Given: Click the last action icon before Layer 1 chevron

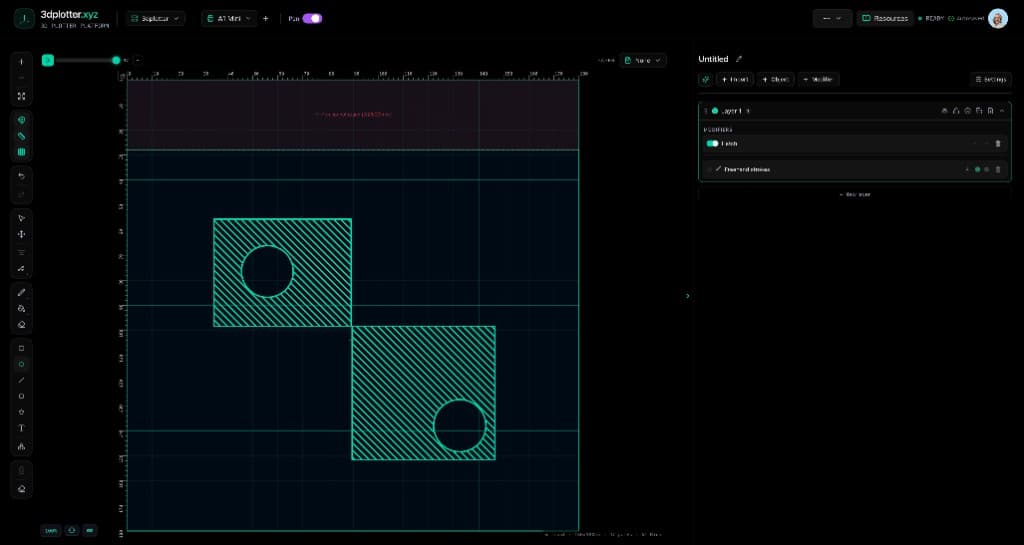Looking at the screenshot, I should tap(991, 111).
